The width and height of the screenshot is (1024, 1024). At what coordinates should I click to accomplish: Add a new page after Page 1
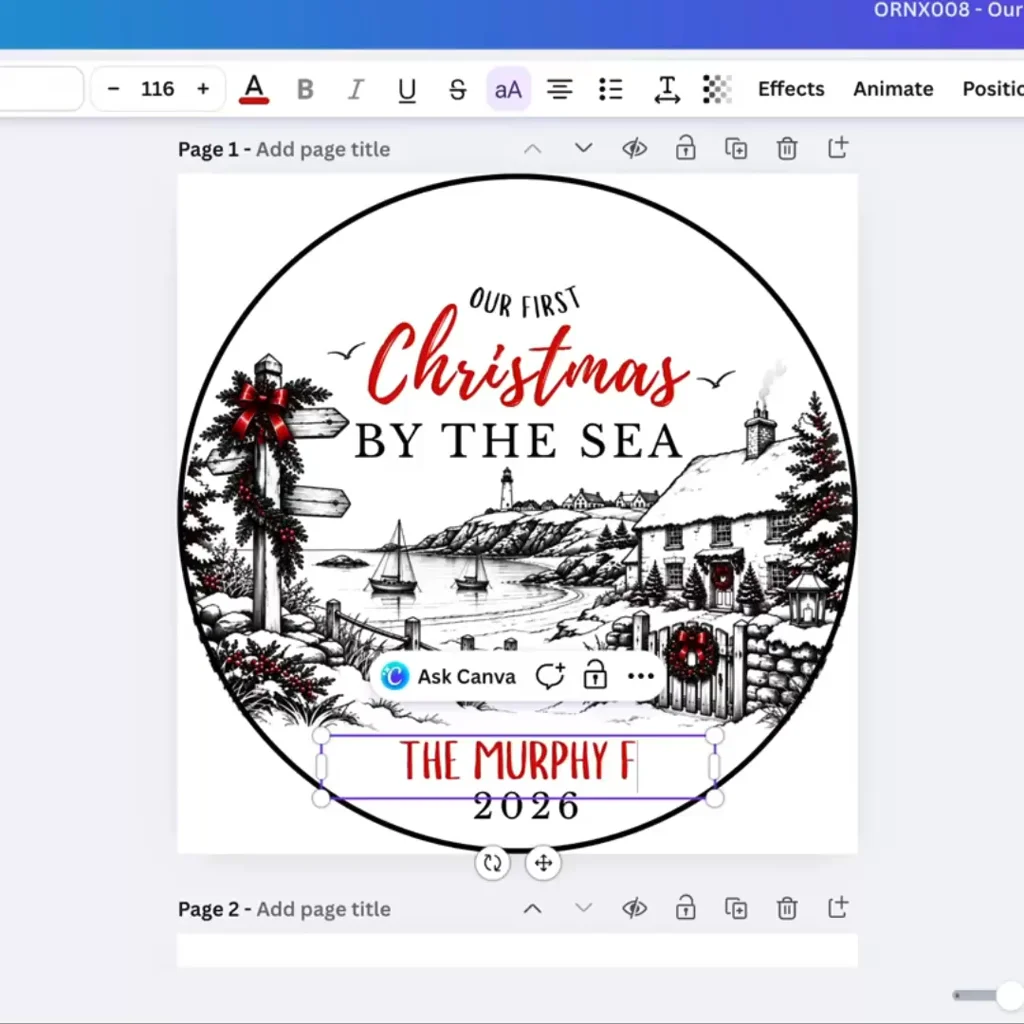click(x=838, y=148)
